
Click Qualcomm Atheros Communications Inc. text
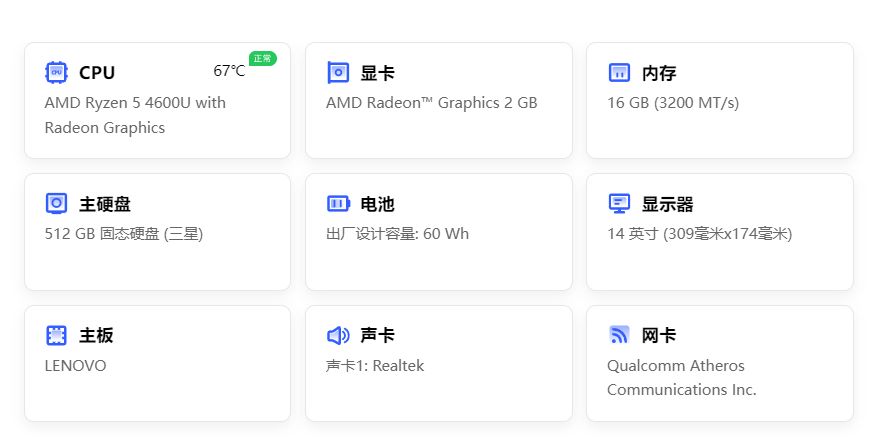coord(682,378)
